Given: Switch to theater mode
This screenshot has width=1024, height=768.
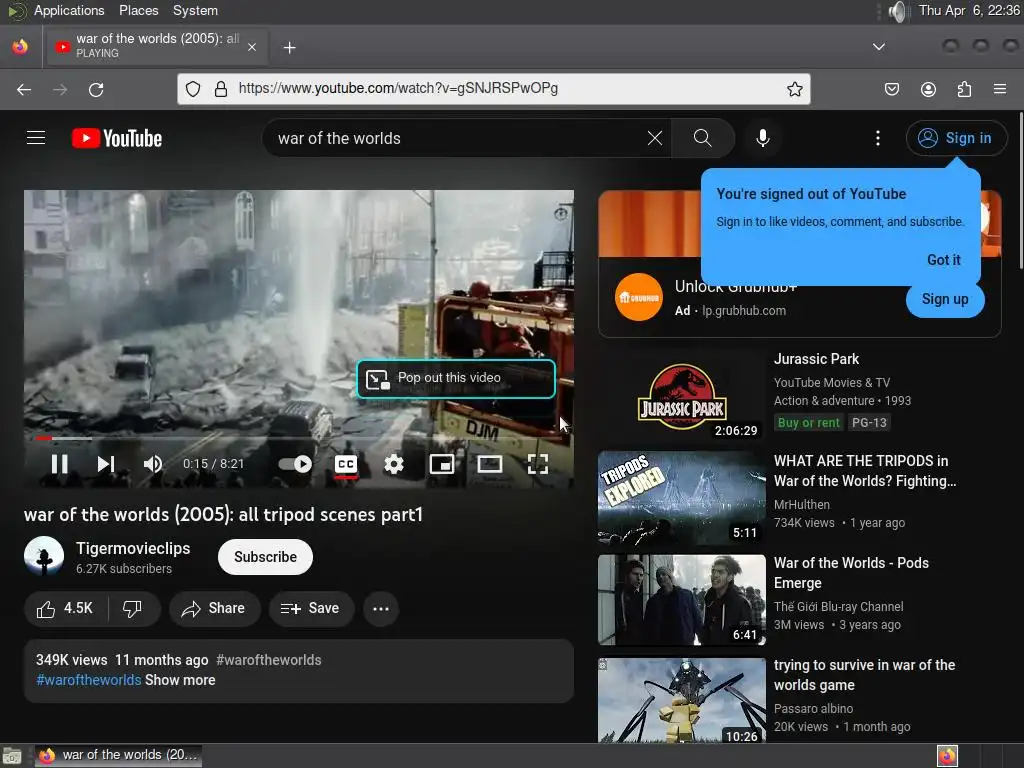Looking at the screenshot, I should pyautogui.click(x=489, y=464).
